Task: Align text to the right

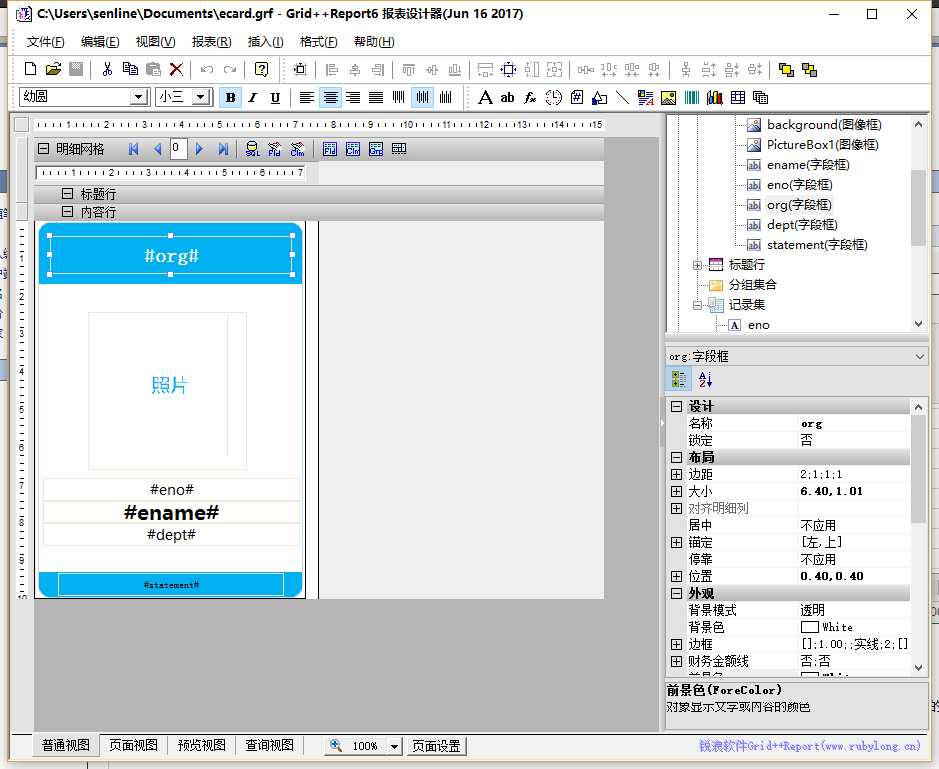Action: pyautogui.click(x=353, y=98)
